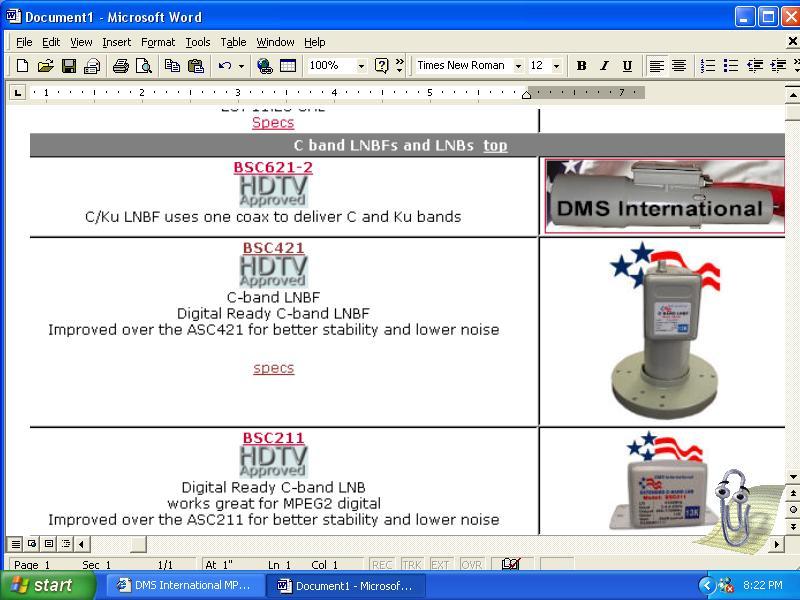Open the Format menu
800x600 pixels.
158,42
